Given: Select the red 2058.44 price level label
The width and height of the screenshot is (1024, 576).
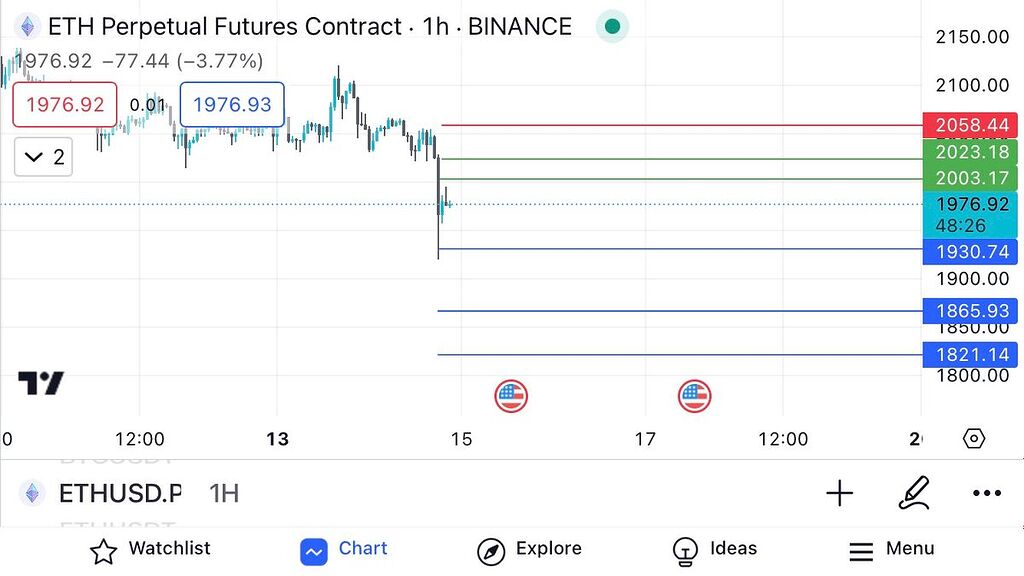Looking at the screenshot, I should pos(970,126).
